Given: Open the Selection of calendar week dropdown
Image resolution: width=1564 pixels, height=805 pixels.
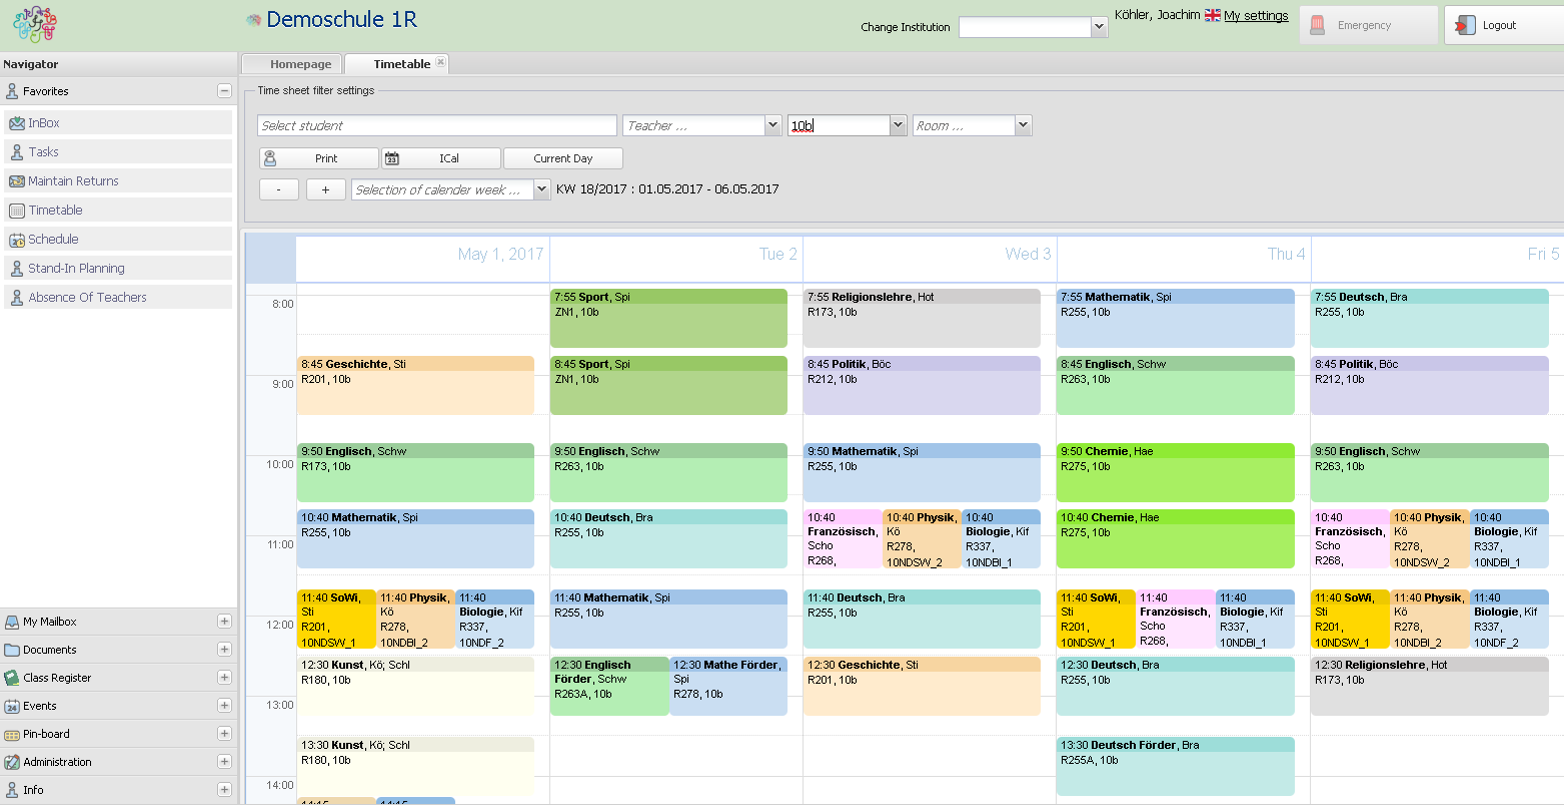Looking at the screenshot, I should coord(541,188).
